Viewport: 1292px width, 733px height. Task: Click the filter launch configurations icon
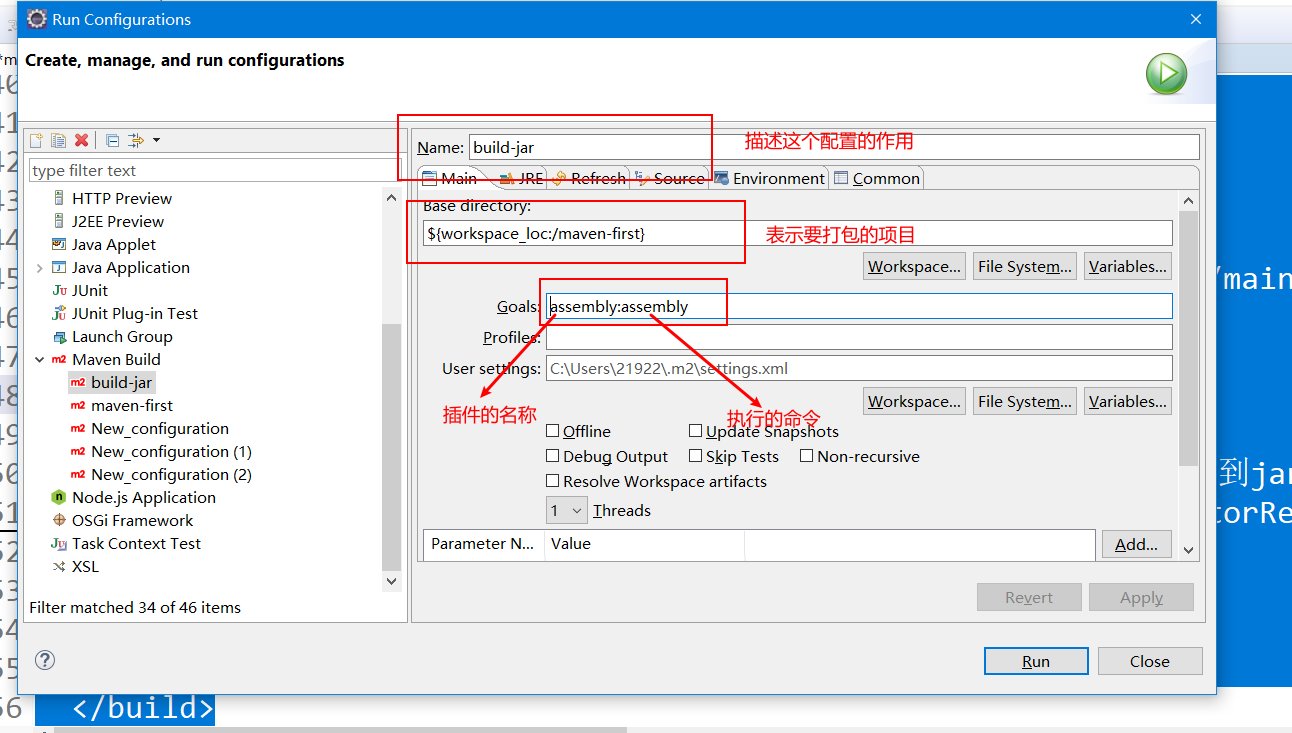tap(136, 140)
